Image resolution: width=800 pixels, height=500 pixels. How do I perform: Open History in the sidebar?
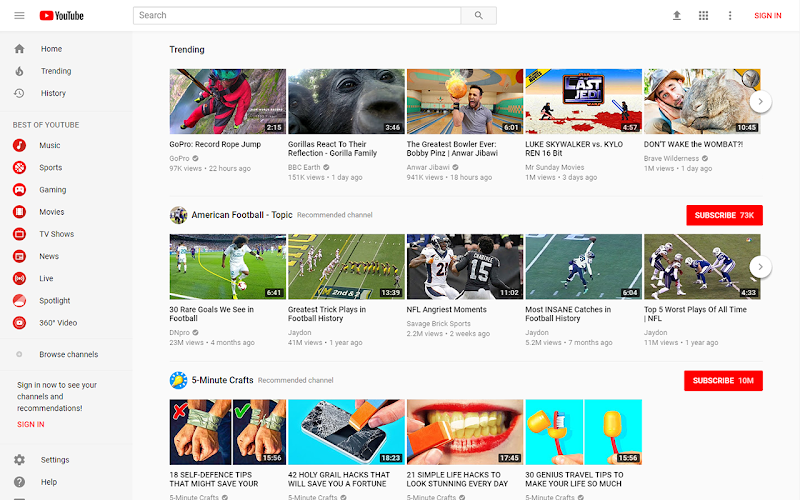(x=54, y=93)
